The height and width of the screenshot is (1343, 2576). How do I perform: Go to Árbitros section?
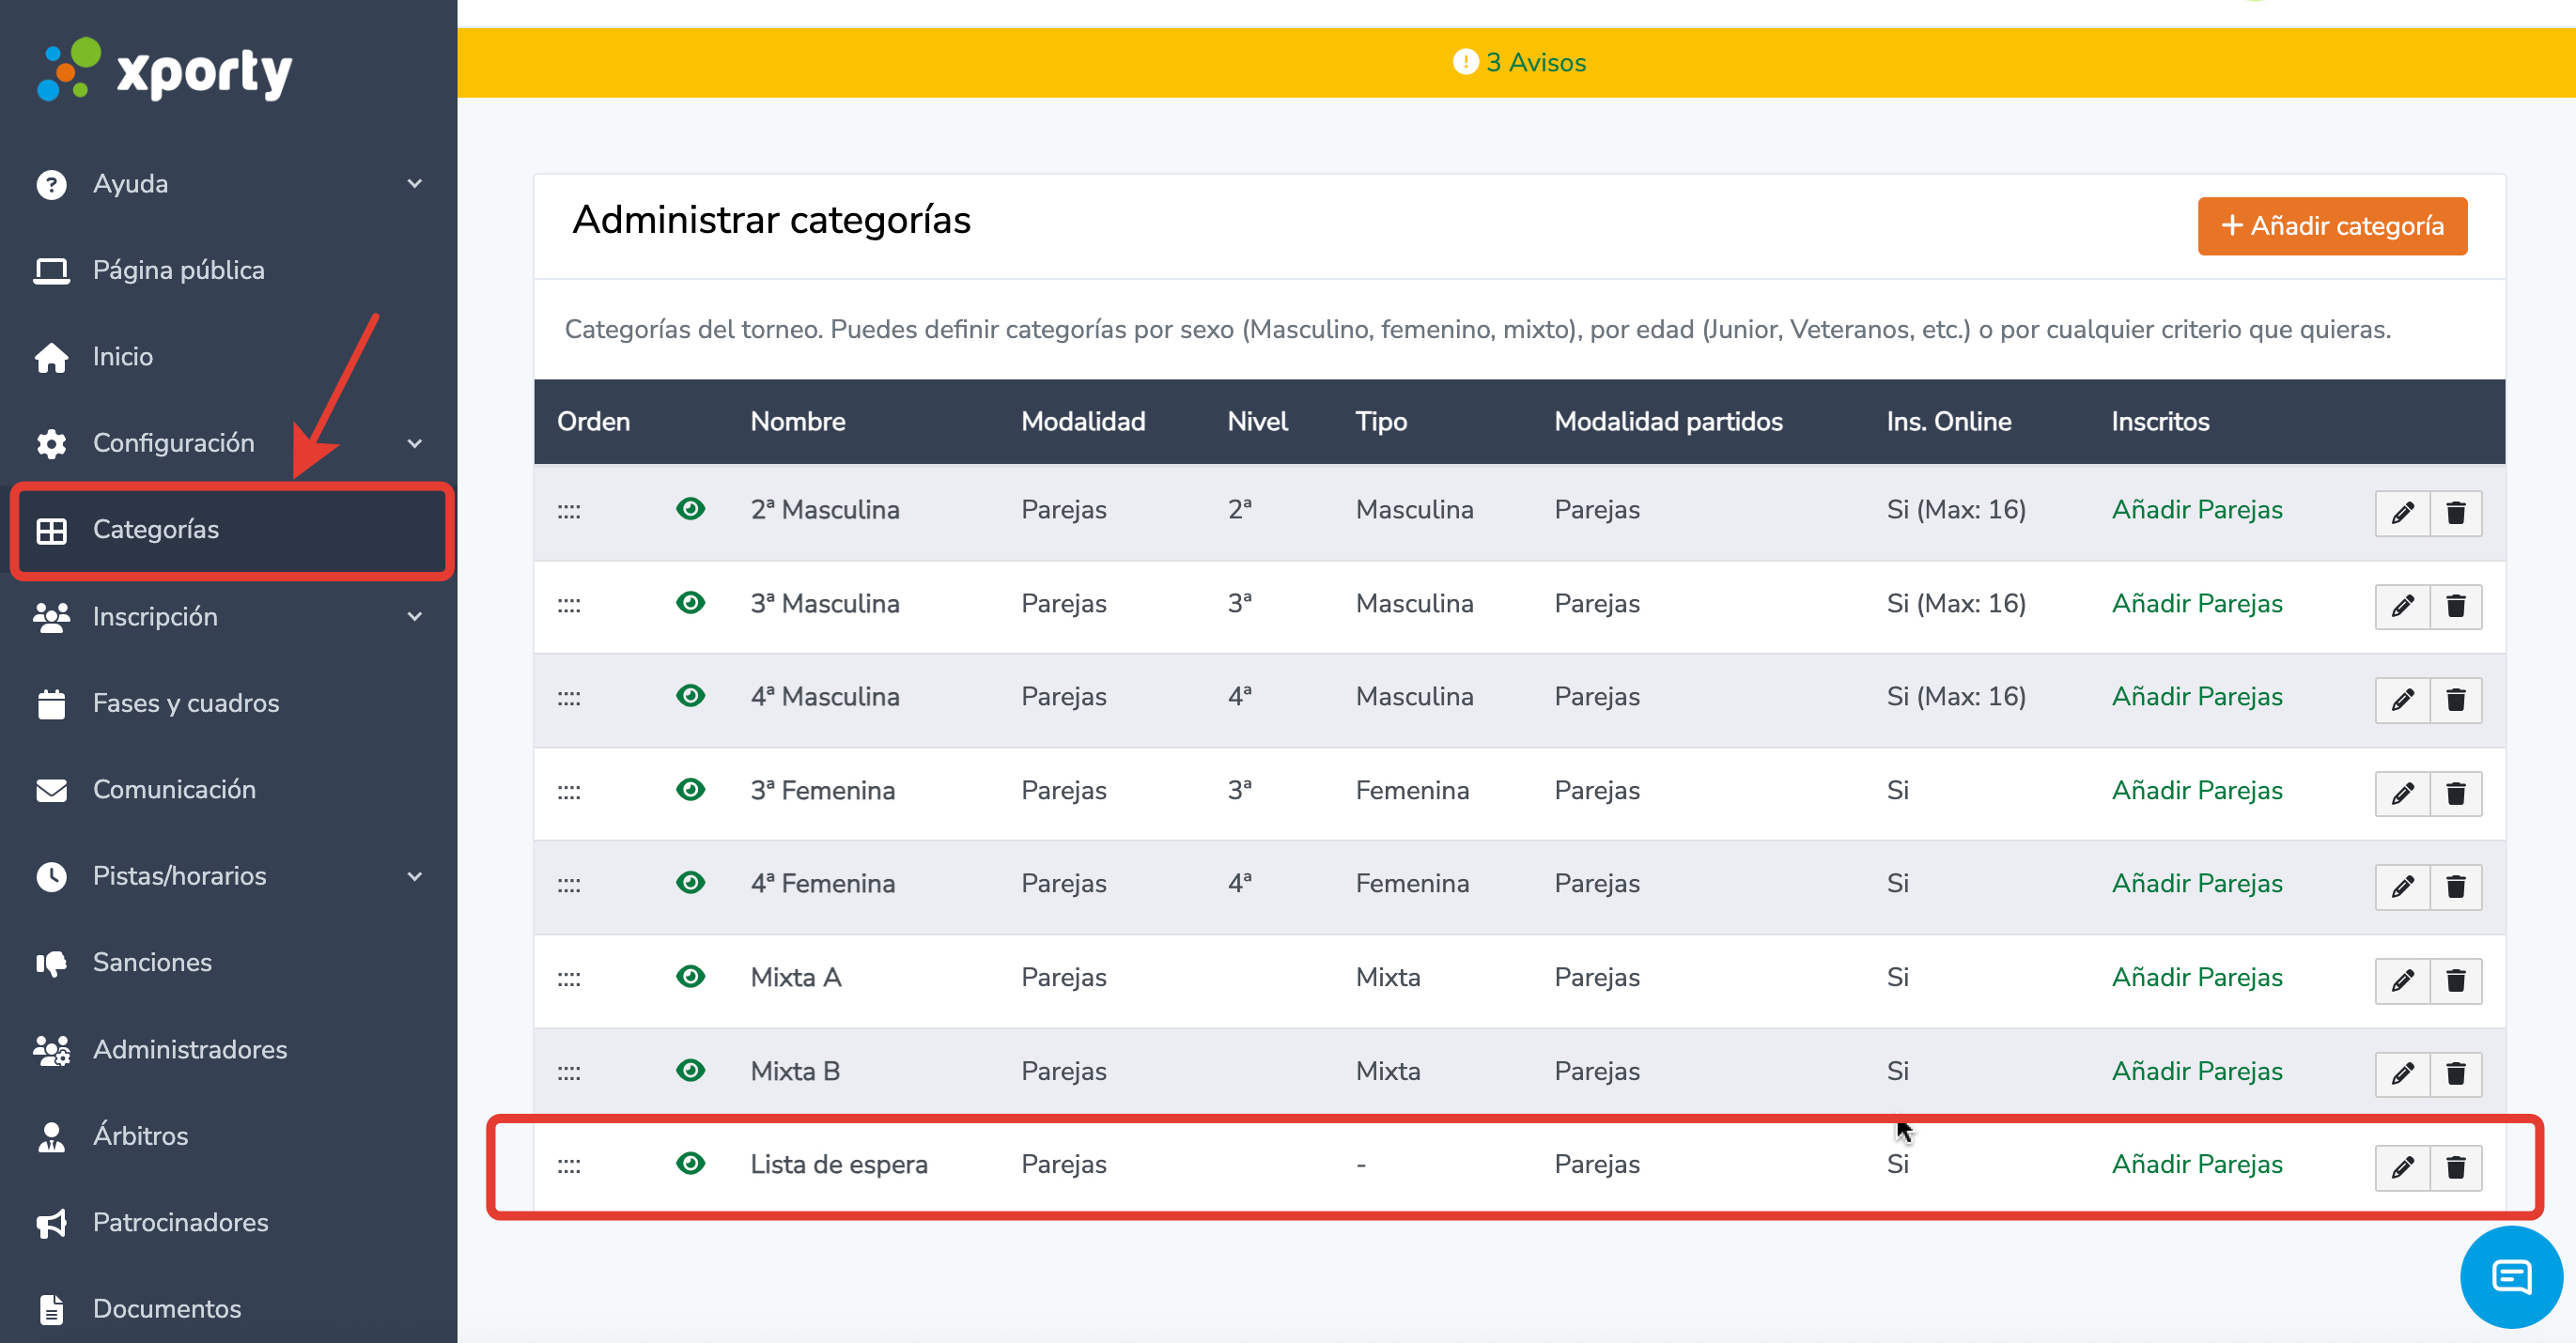point(140,1136)
